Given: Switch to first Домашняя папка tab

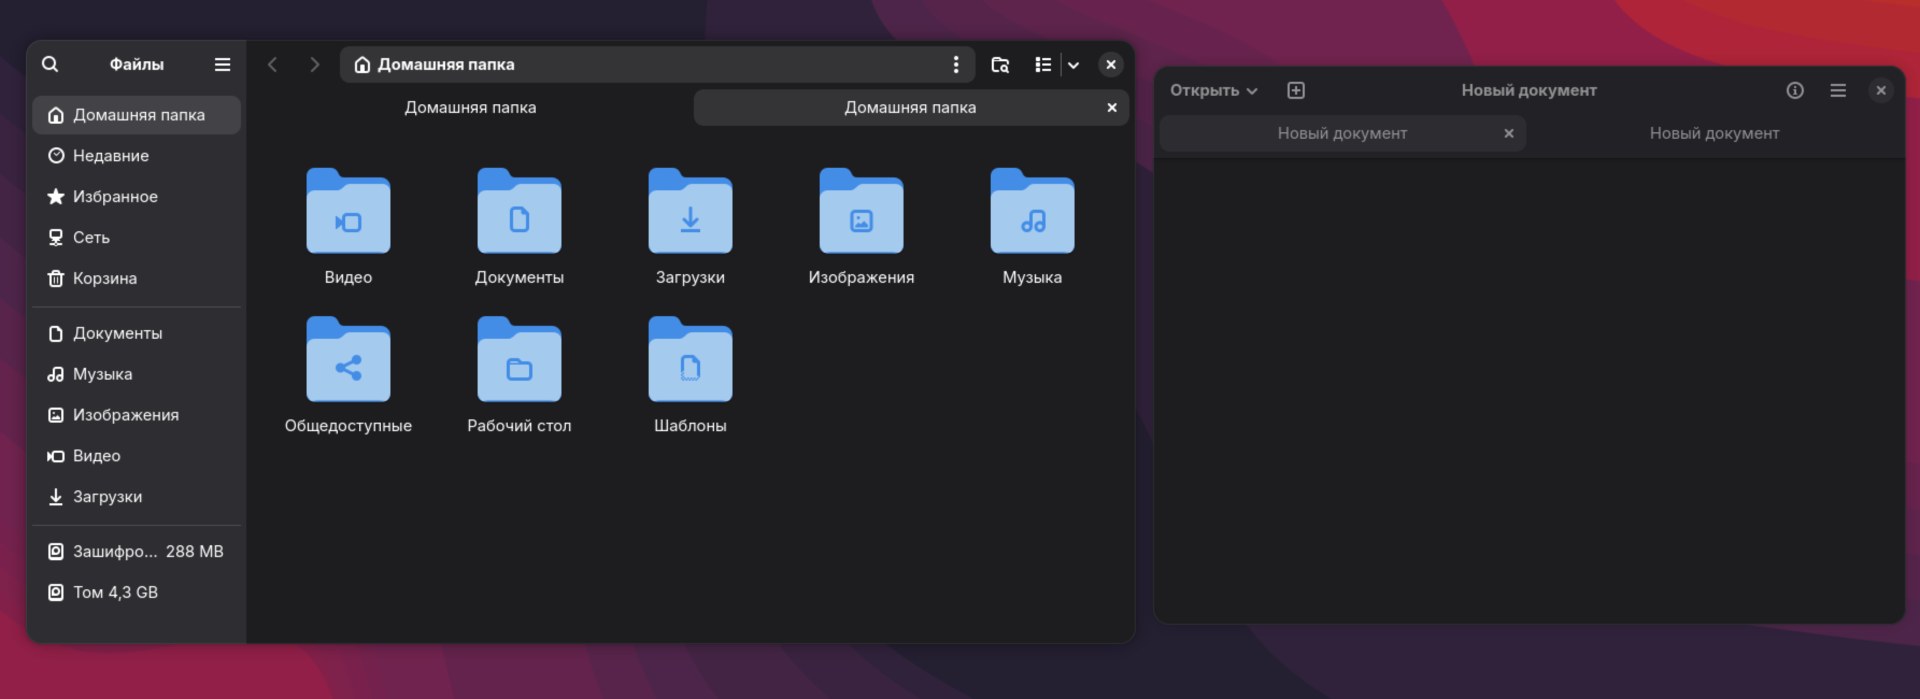Looking at the screenshot, I should [470, 107].
